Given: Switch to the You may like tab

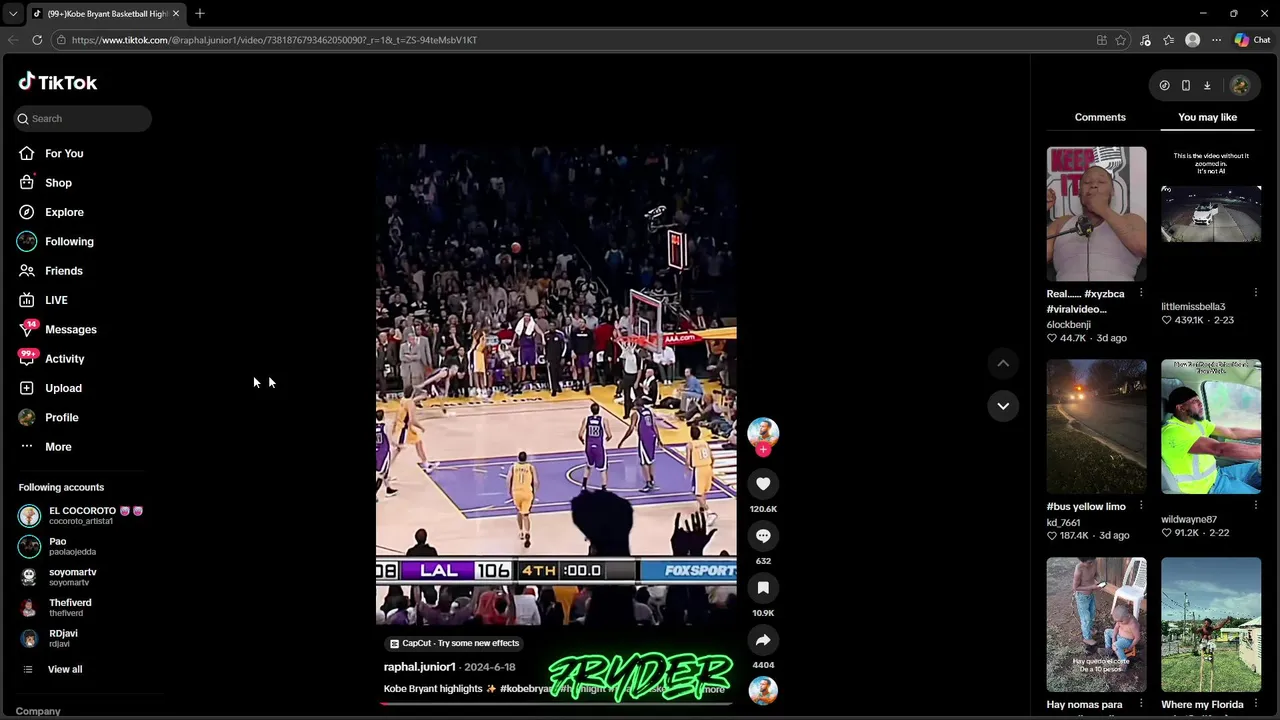Looking at the screenshot, I should (1207, 117).
